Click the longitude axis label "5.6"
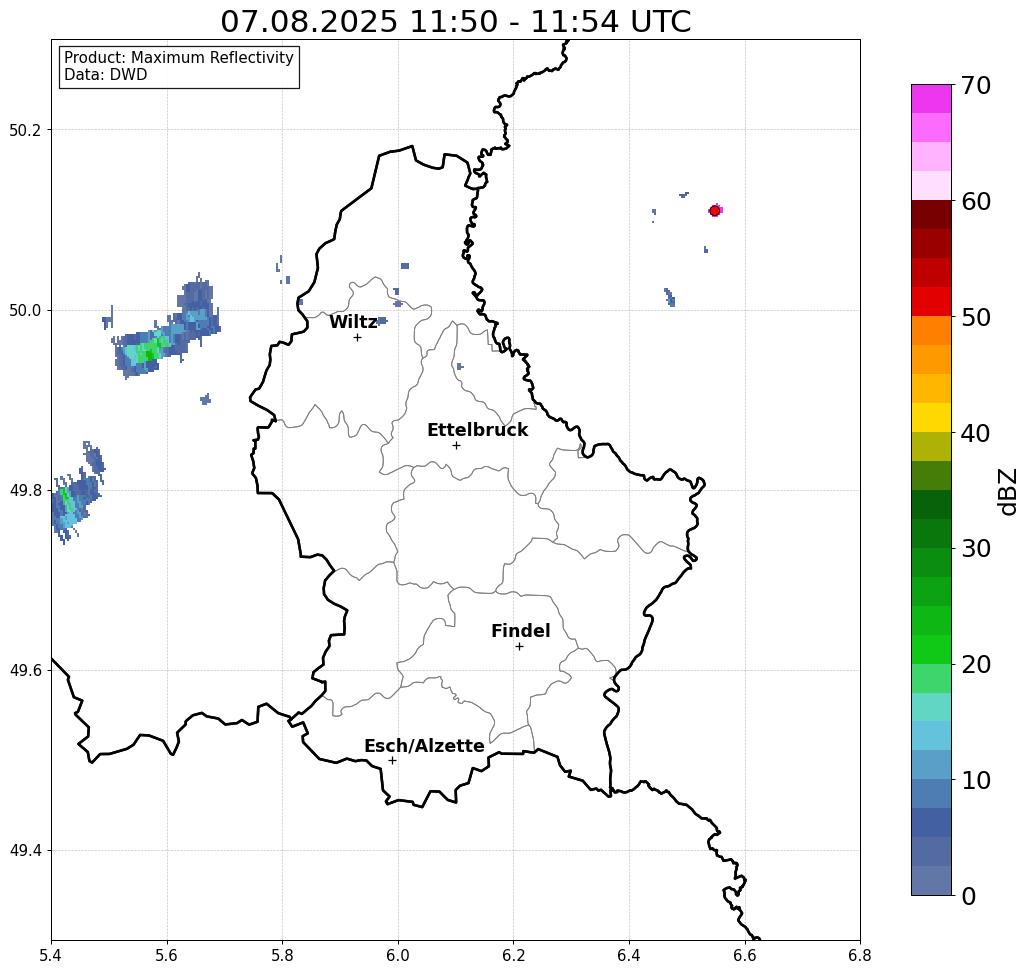 point(167,955)
